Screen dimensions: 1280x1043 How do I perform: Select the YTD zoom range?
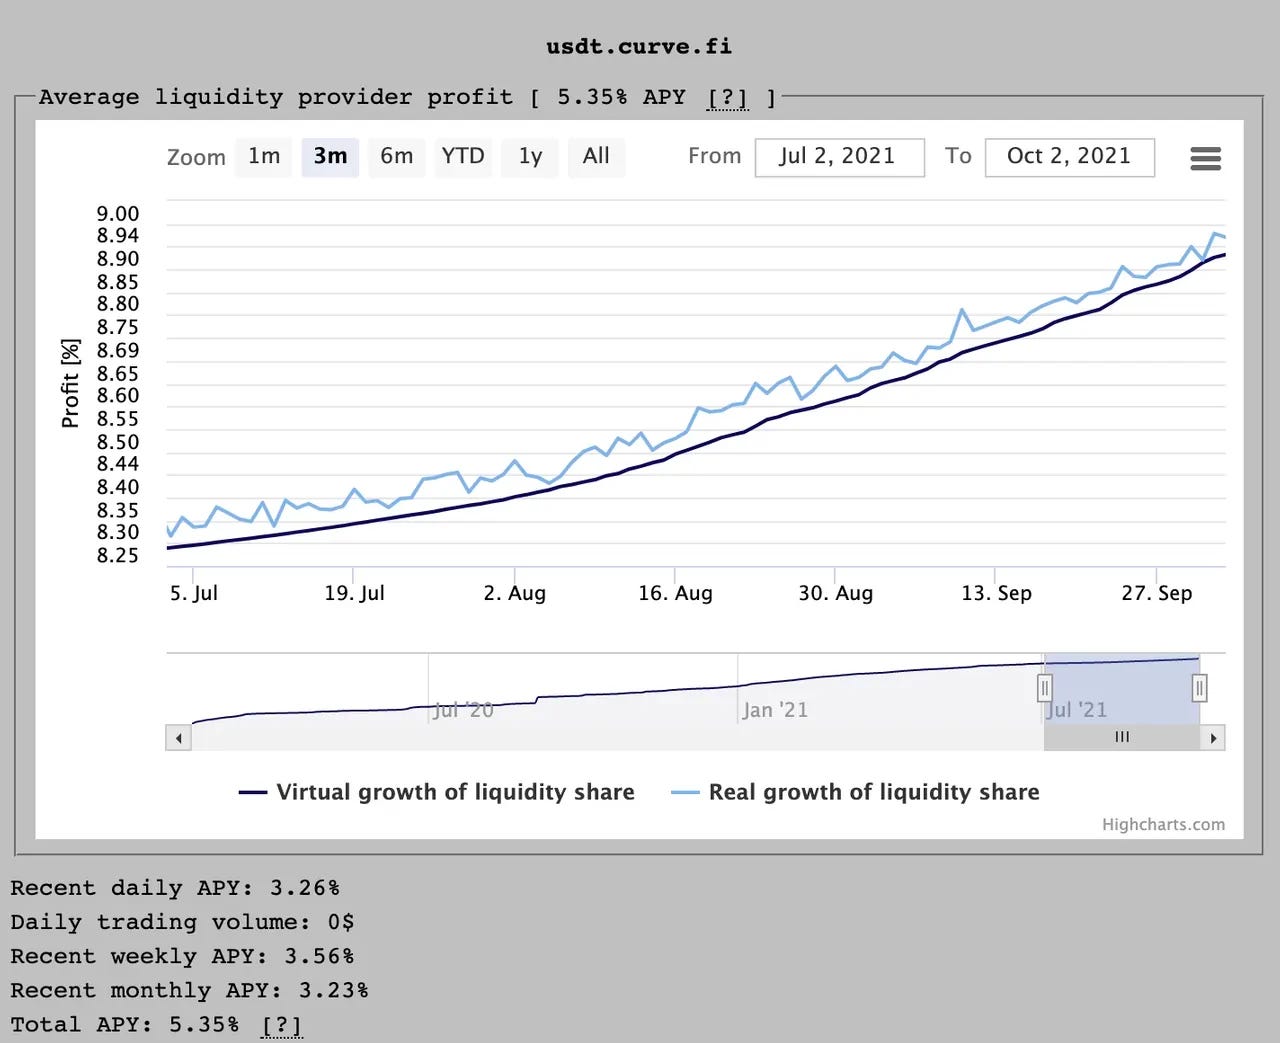[x=463, y=156]
